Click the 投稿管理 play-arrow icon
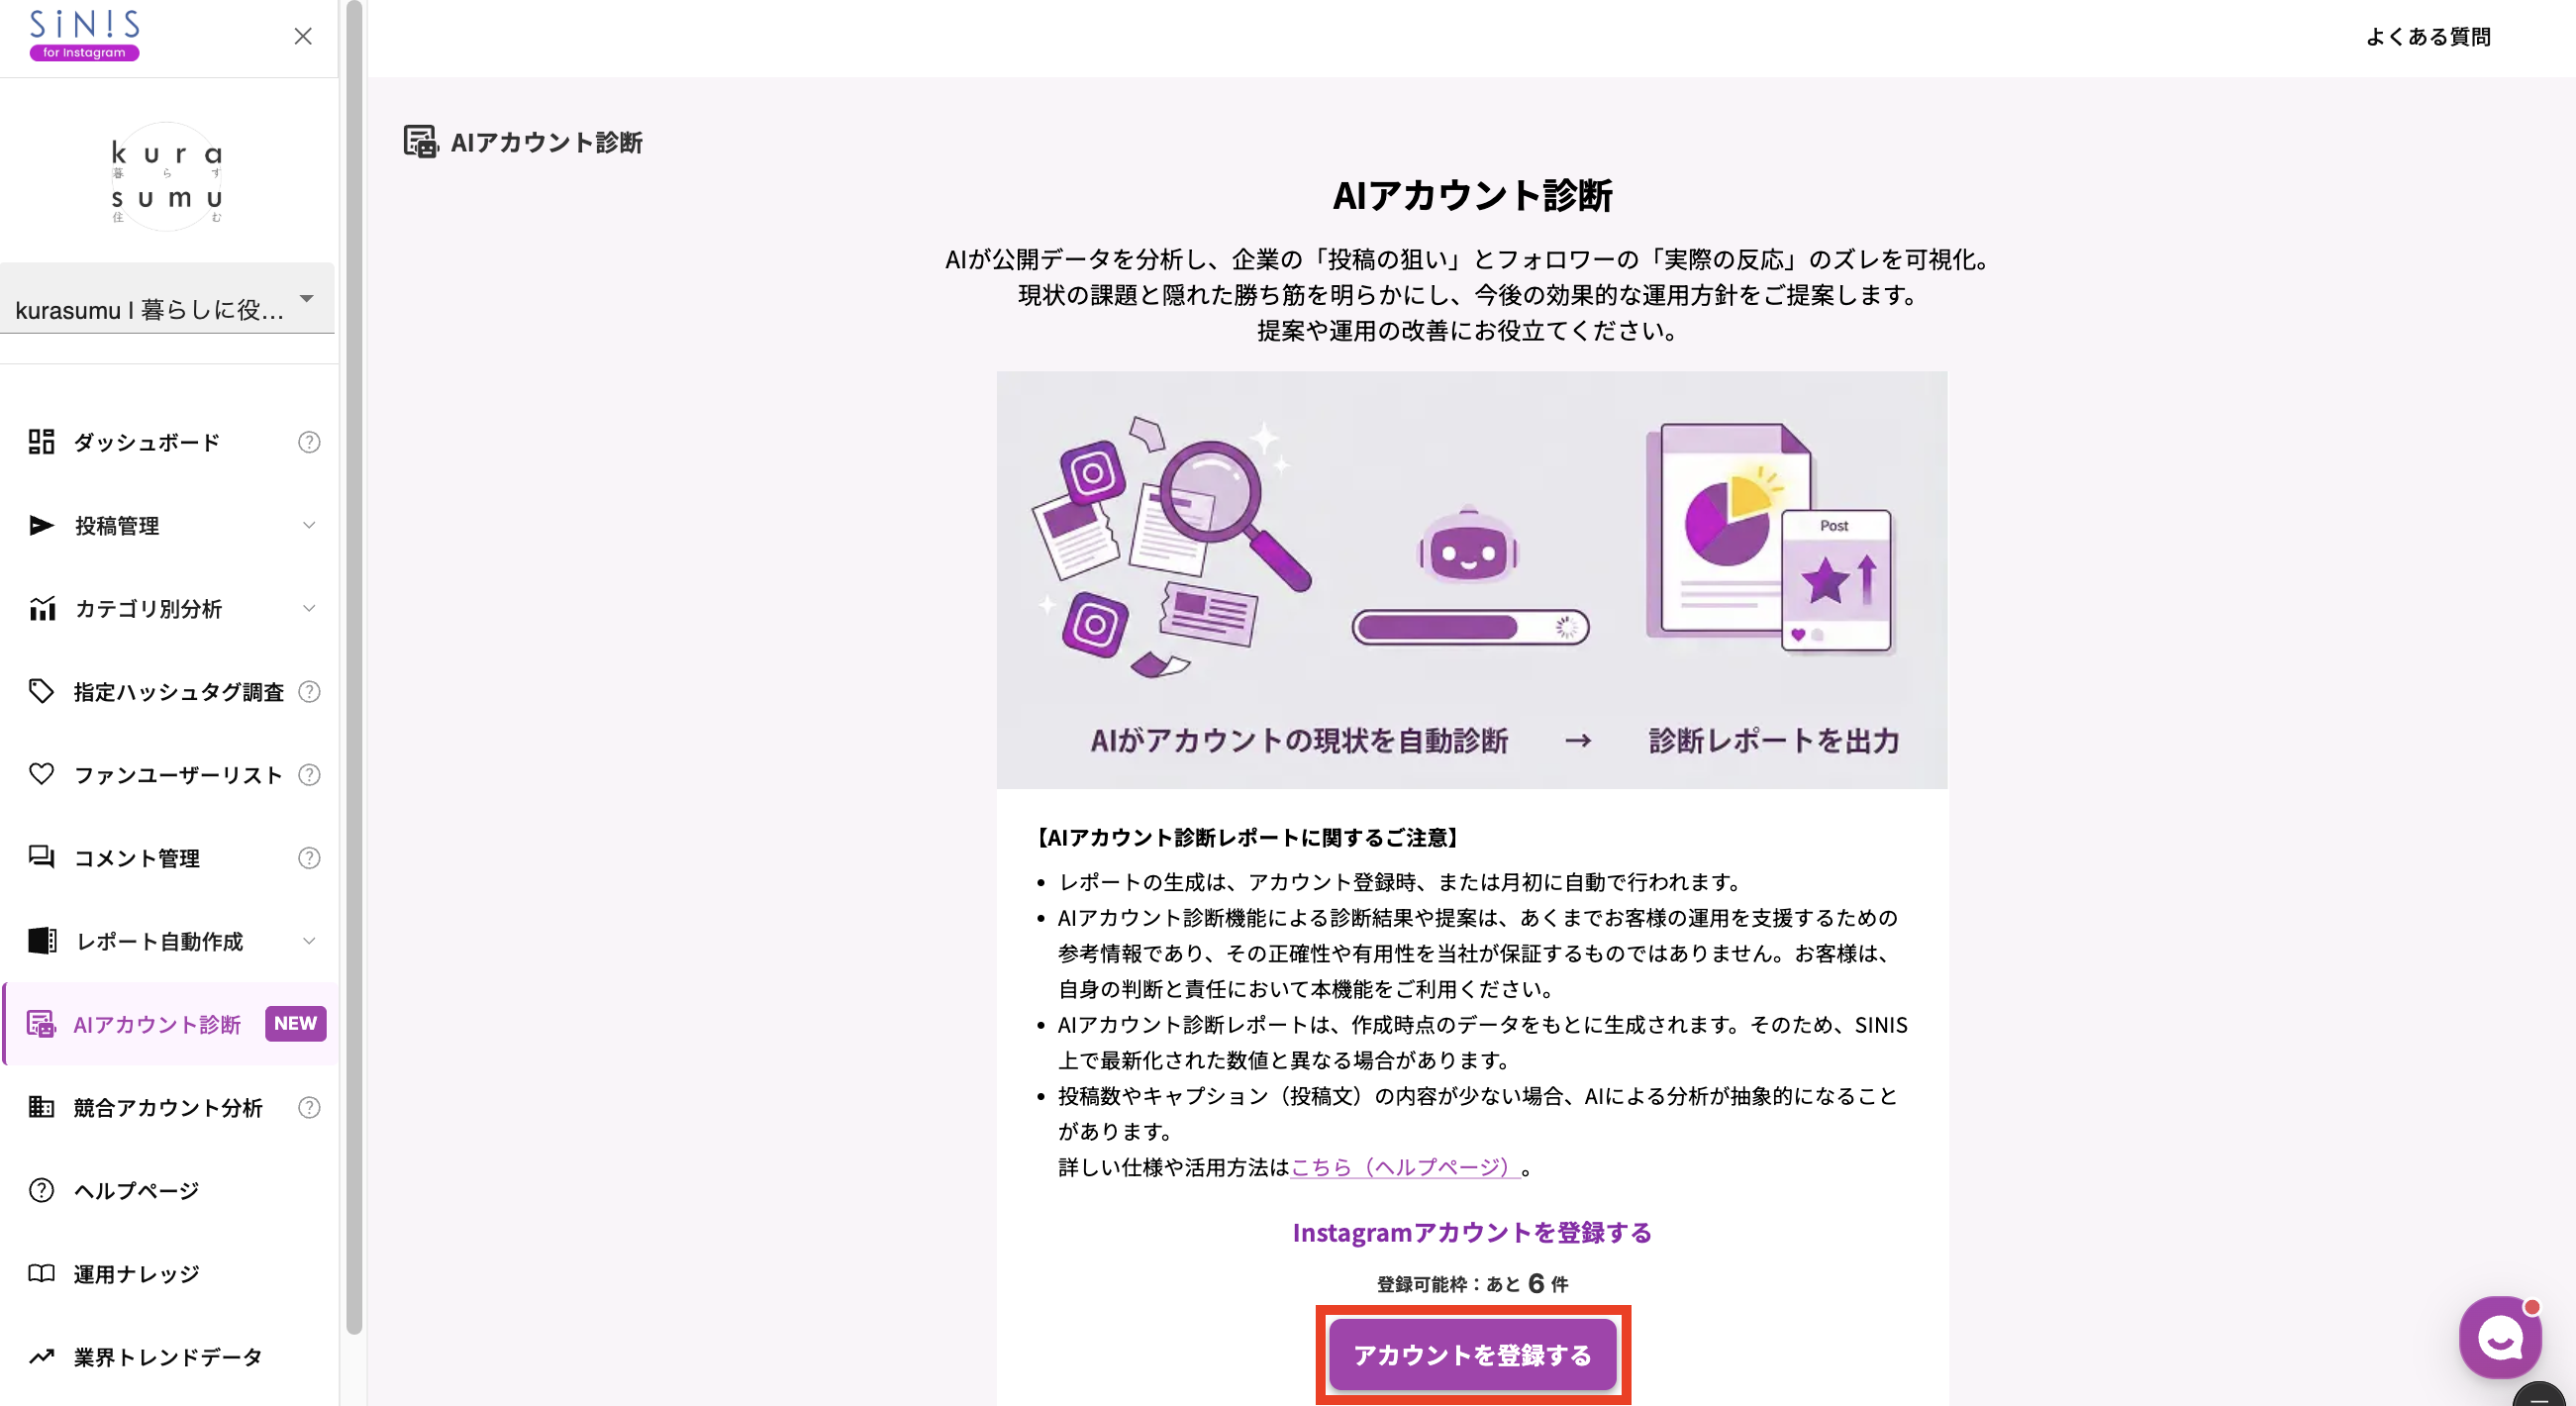This screenshot has height=1406, width=2576. click(x=40, y=524)
